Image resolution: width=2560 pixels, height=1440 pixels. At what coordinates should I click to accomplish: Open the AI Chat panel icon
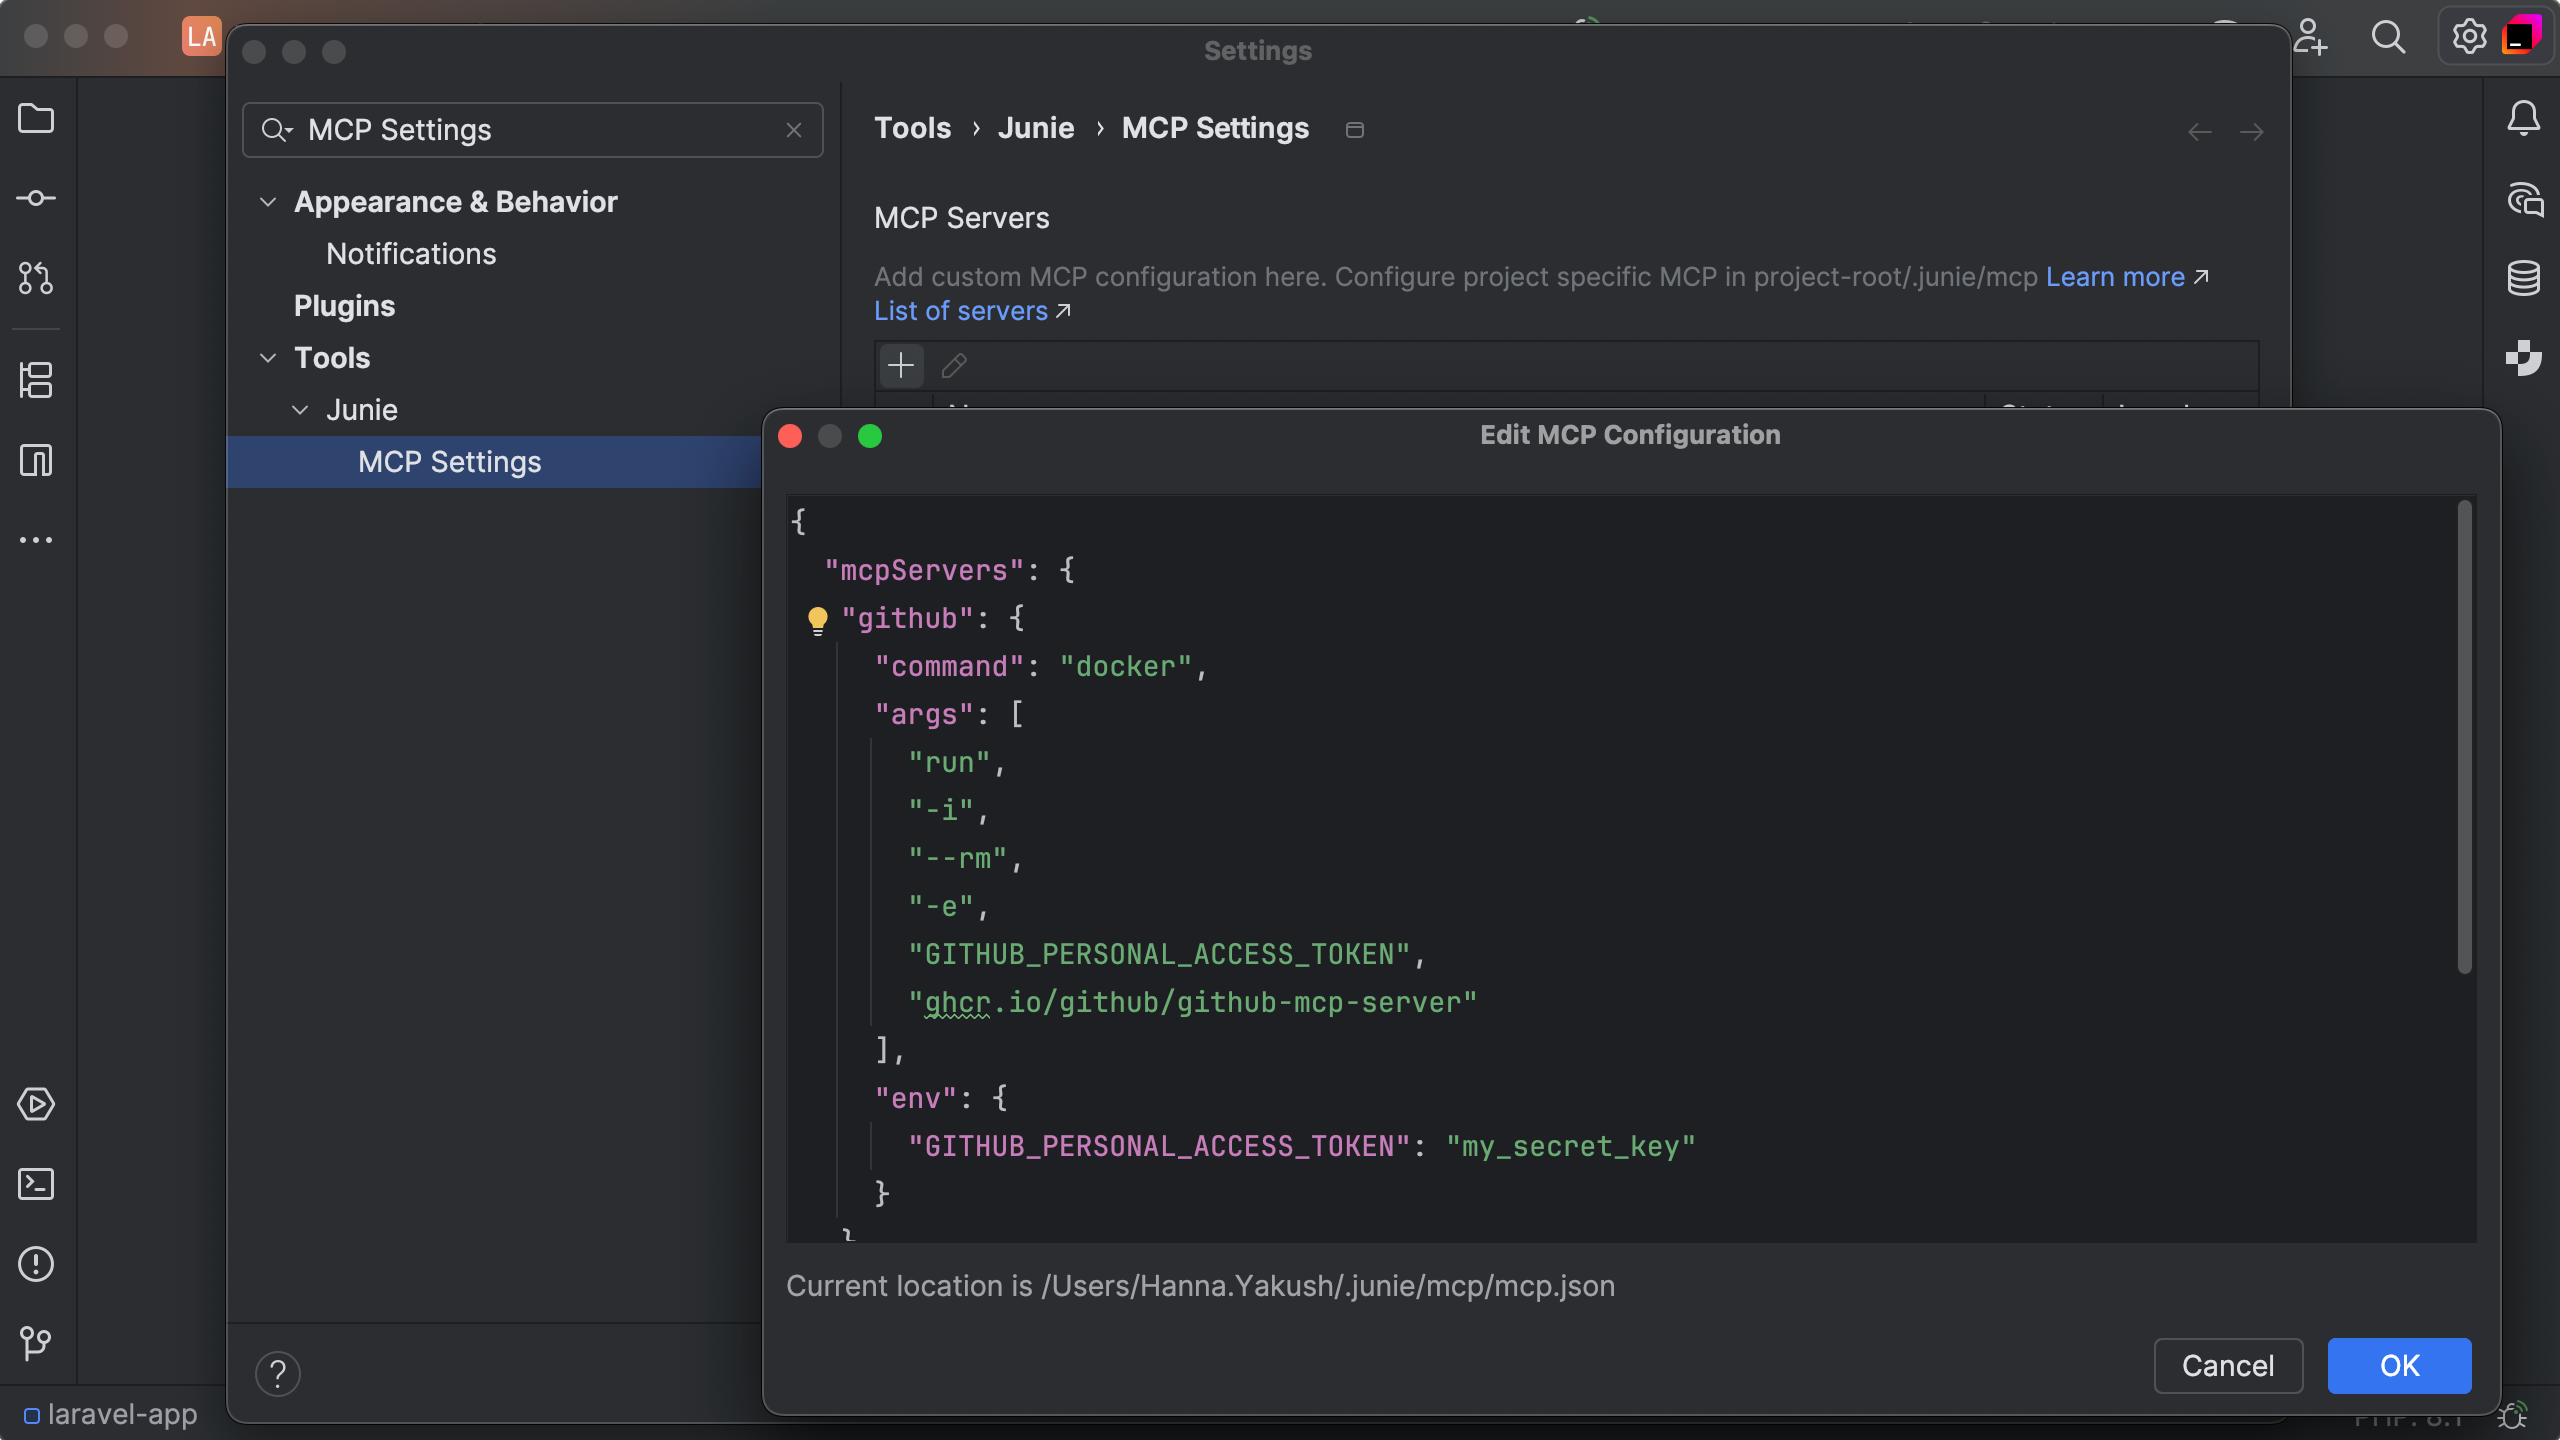[2524, 198]
